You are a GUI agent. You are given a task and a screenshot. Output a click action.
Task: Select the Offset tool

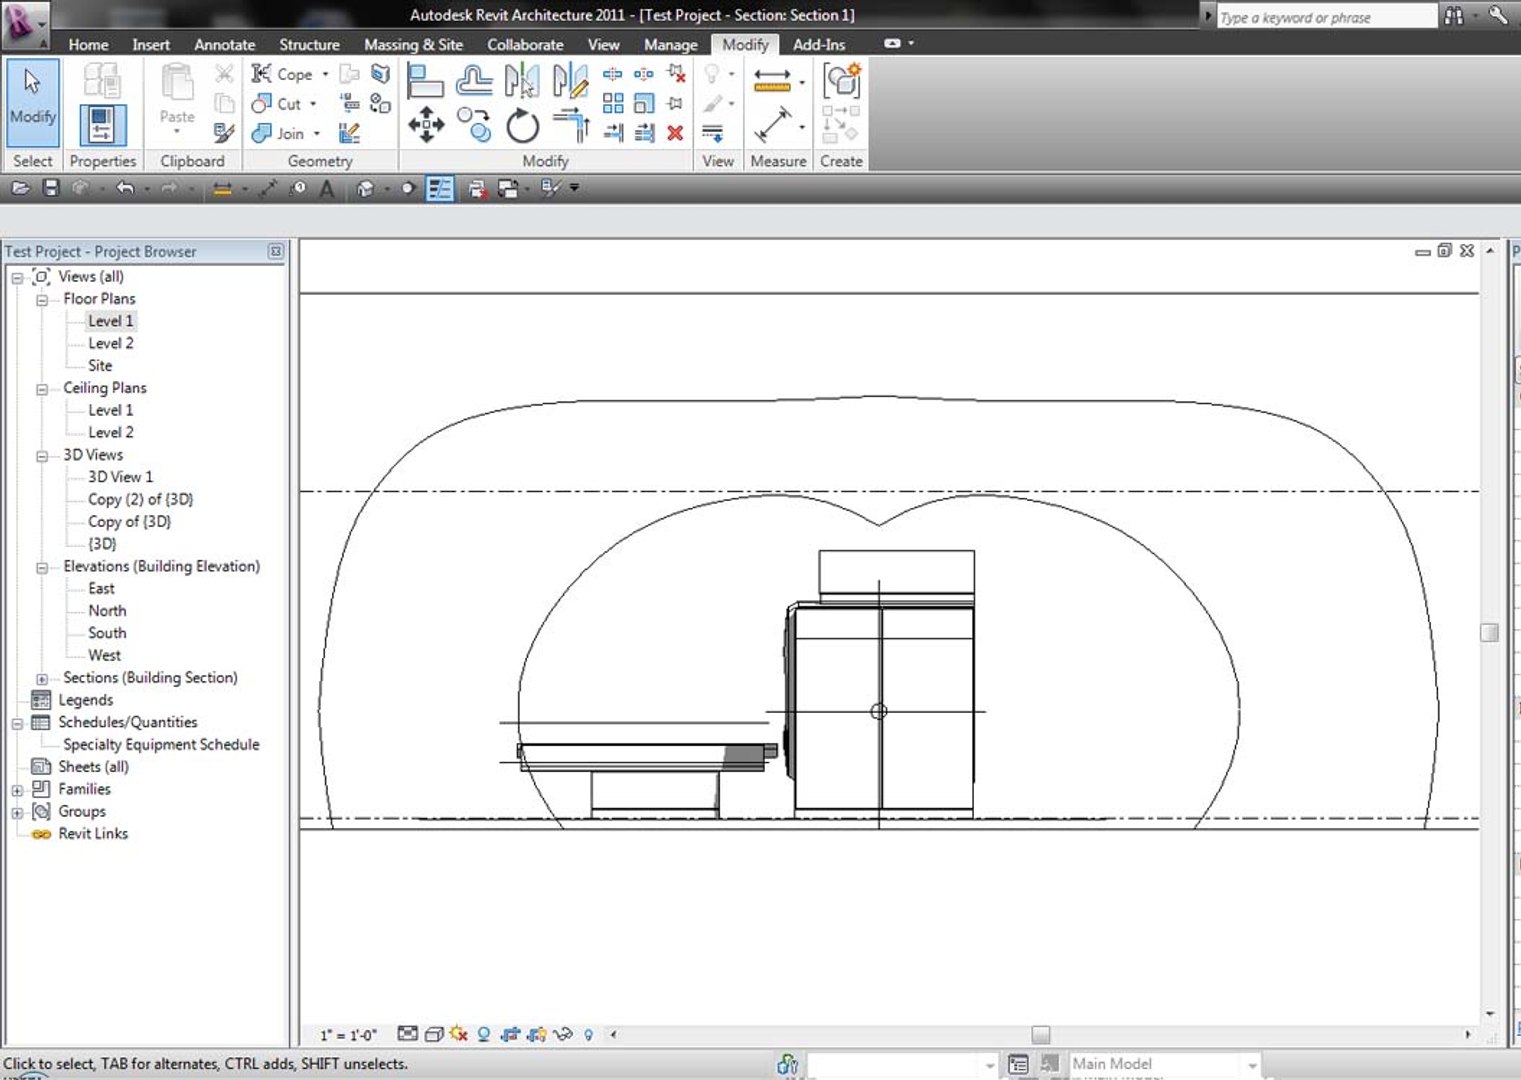[474, 80]
